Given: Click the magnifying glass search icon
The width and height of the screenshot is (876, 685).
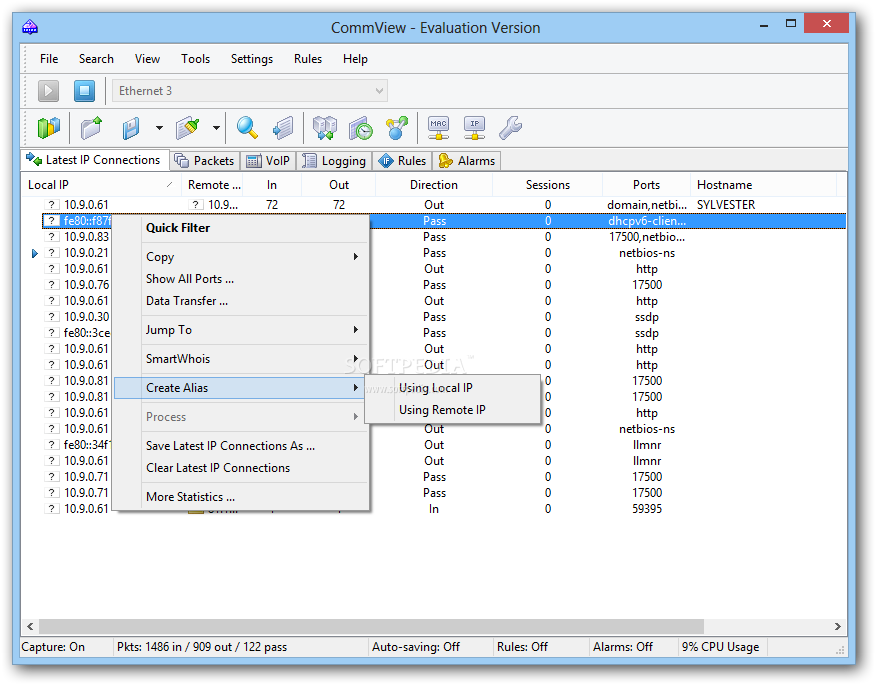Looking at the screenshot, I should [247, 128].
